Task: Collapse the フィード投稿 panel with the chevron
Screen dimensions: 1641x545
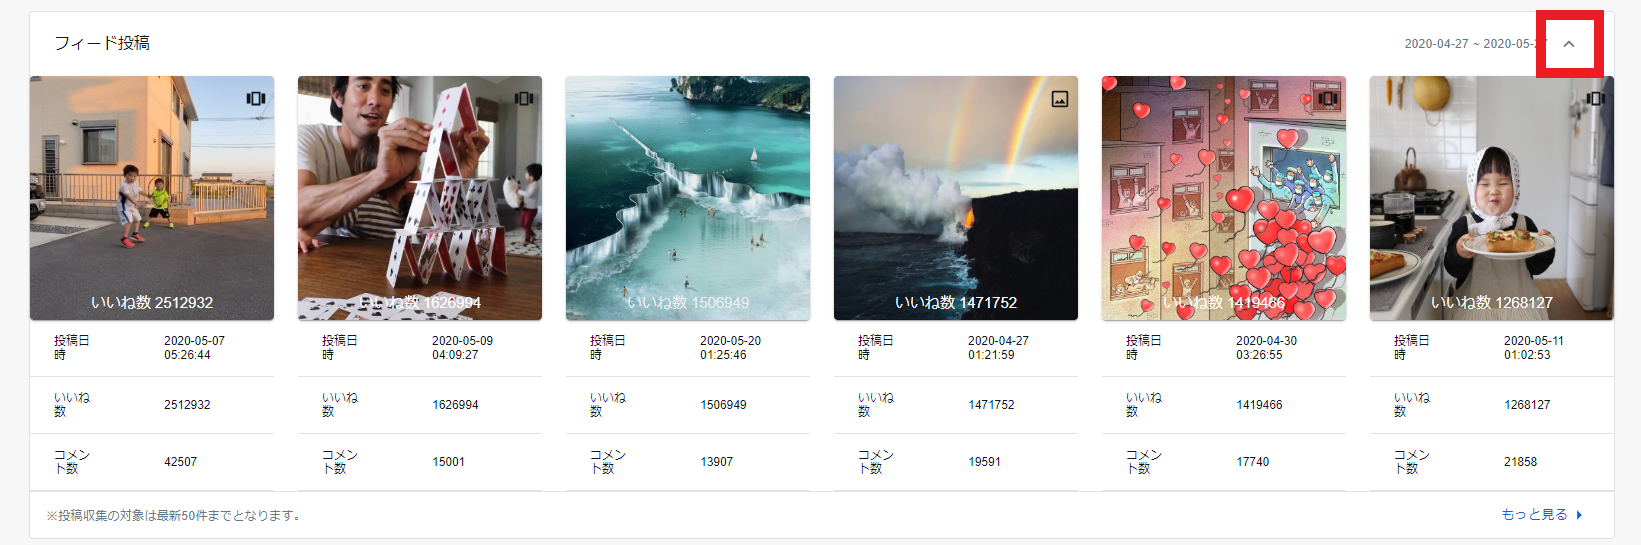Action: coord(1569,44)
